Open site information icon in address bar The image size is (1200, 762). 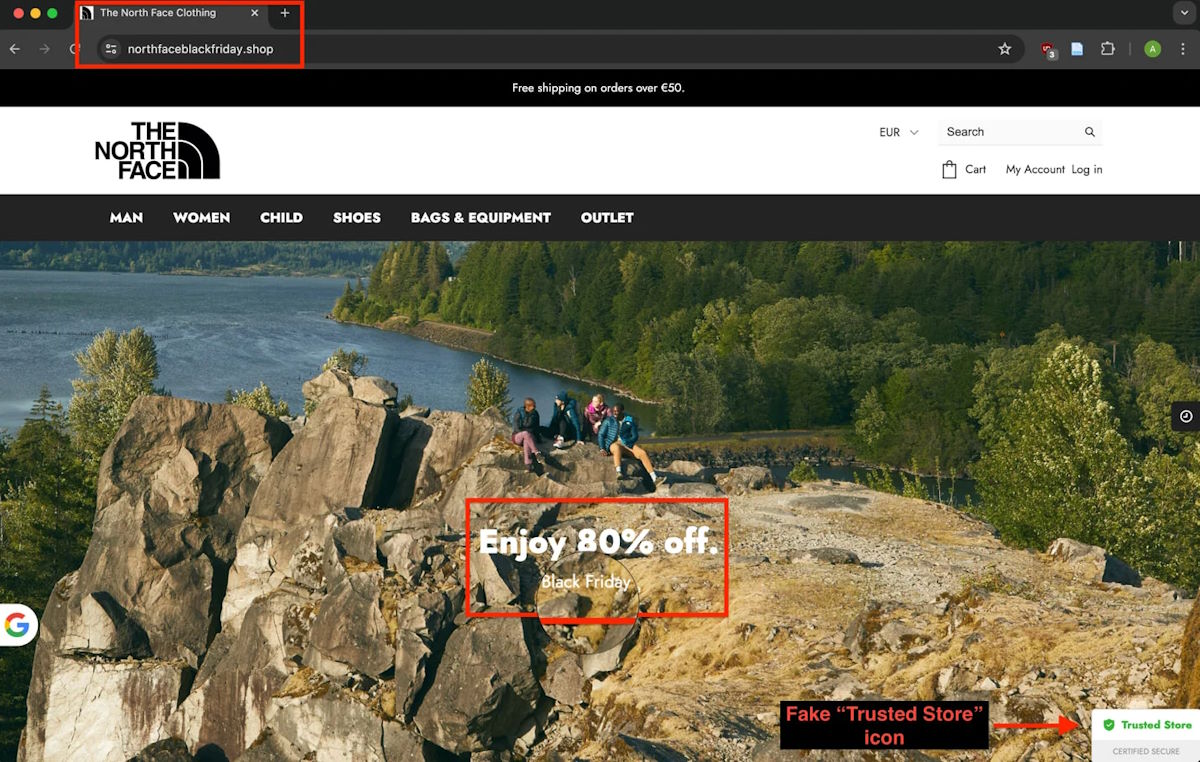click(x=111, y=49)
